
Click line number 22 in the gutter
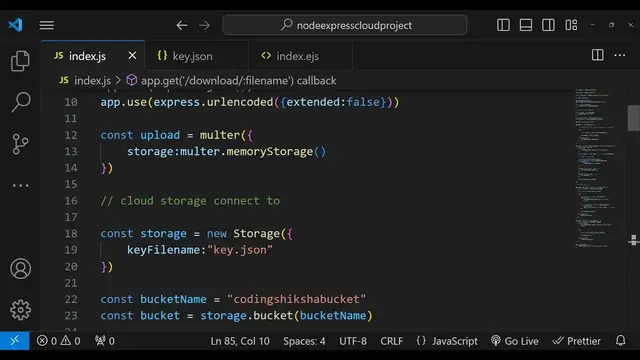(x=71, y=299)
